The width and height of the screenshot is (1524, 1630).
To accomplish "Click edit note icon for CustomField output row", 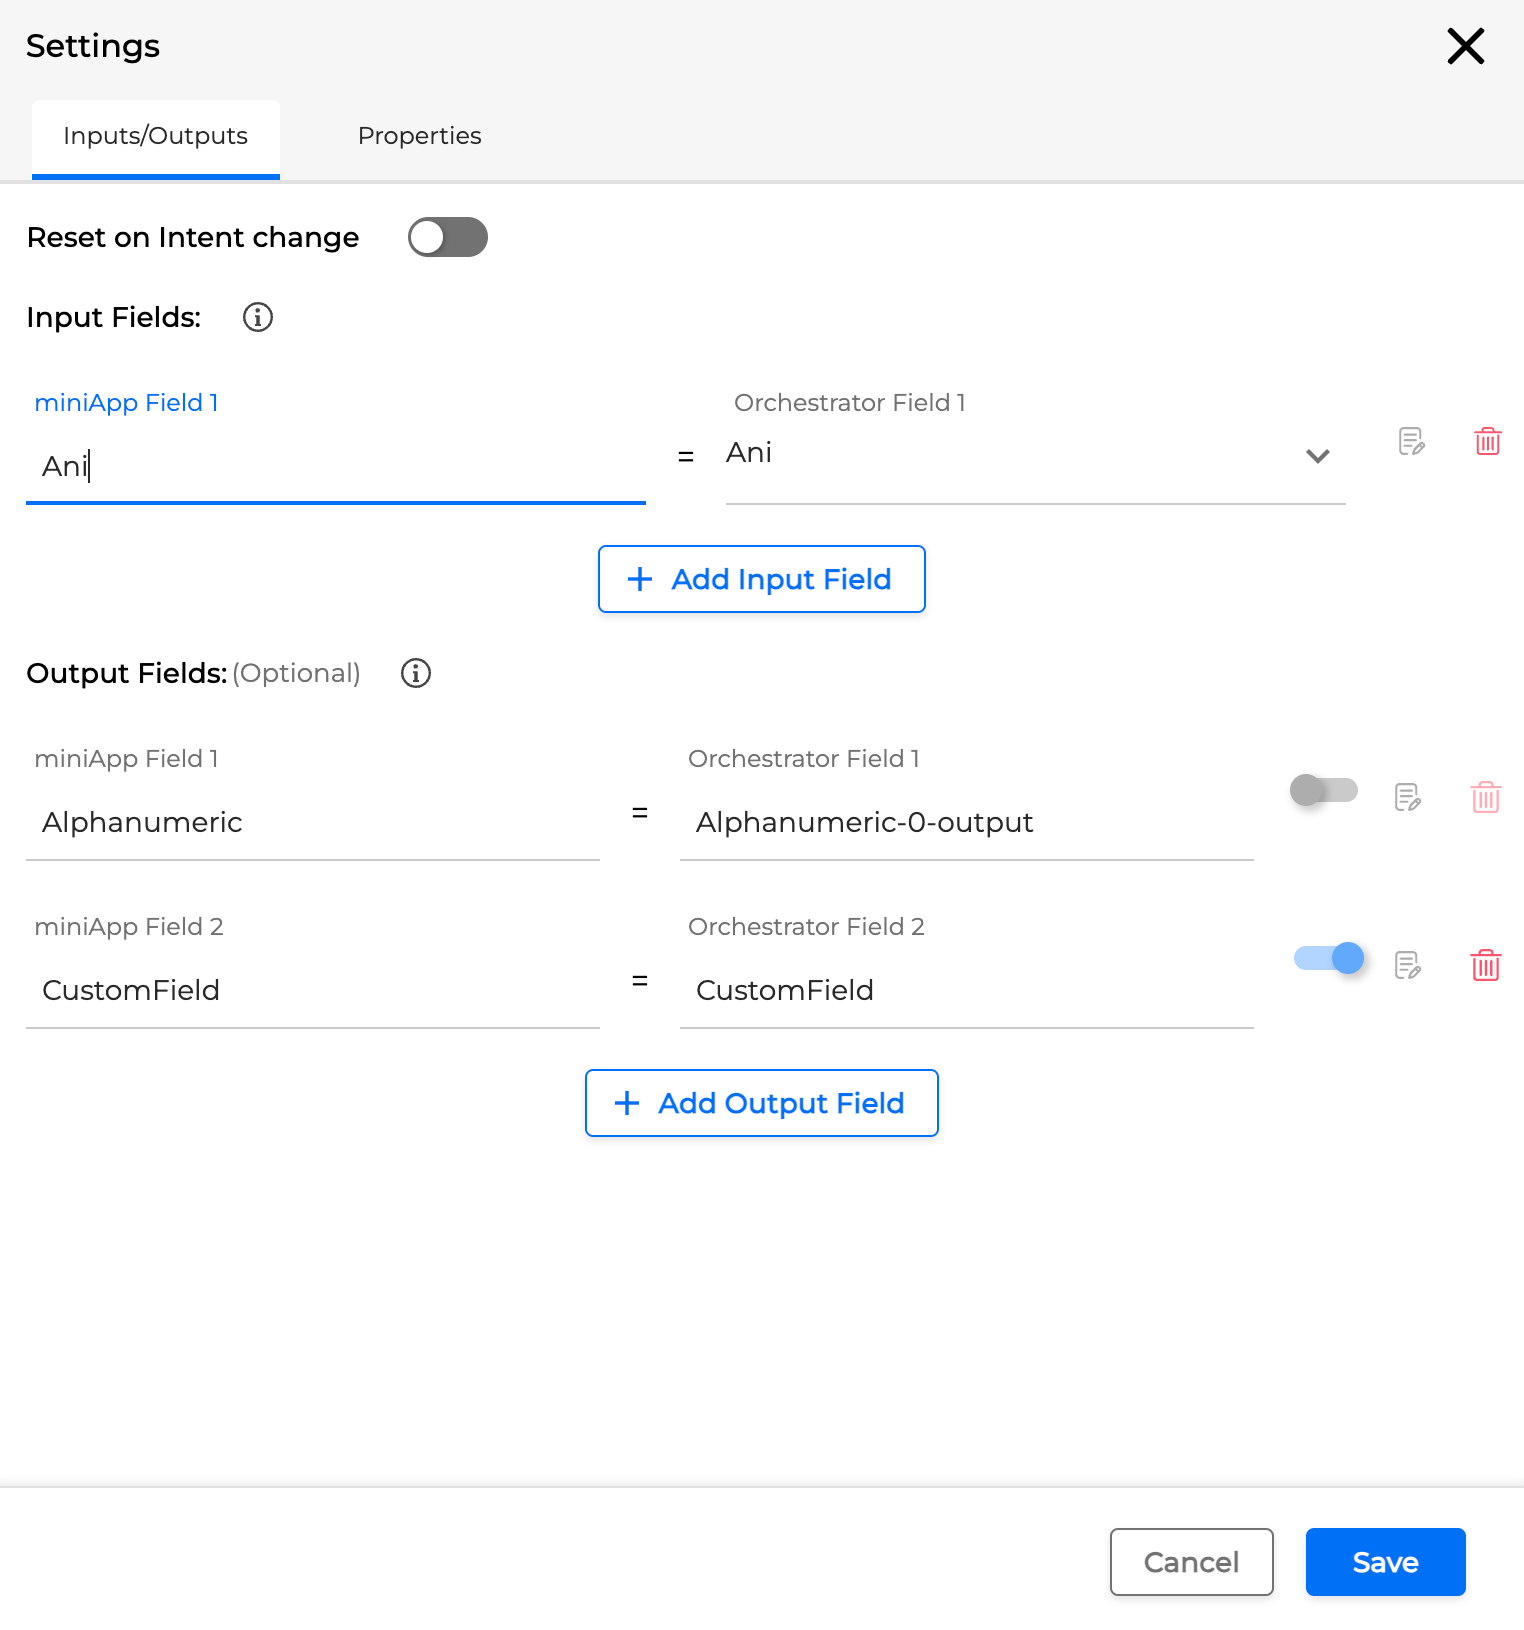I will pyautogui.click(x=1408, y=965).
